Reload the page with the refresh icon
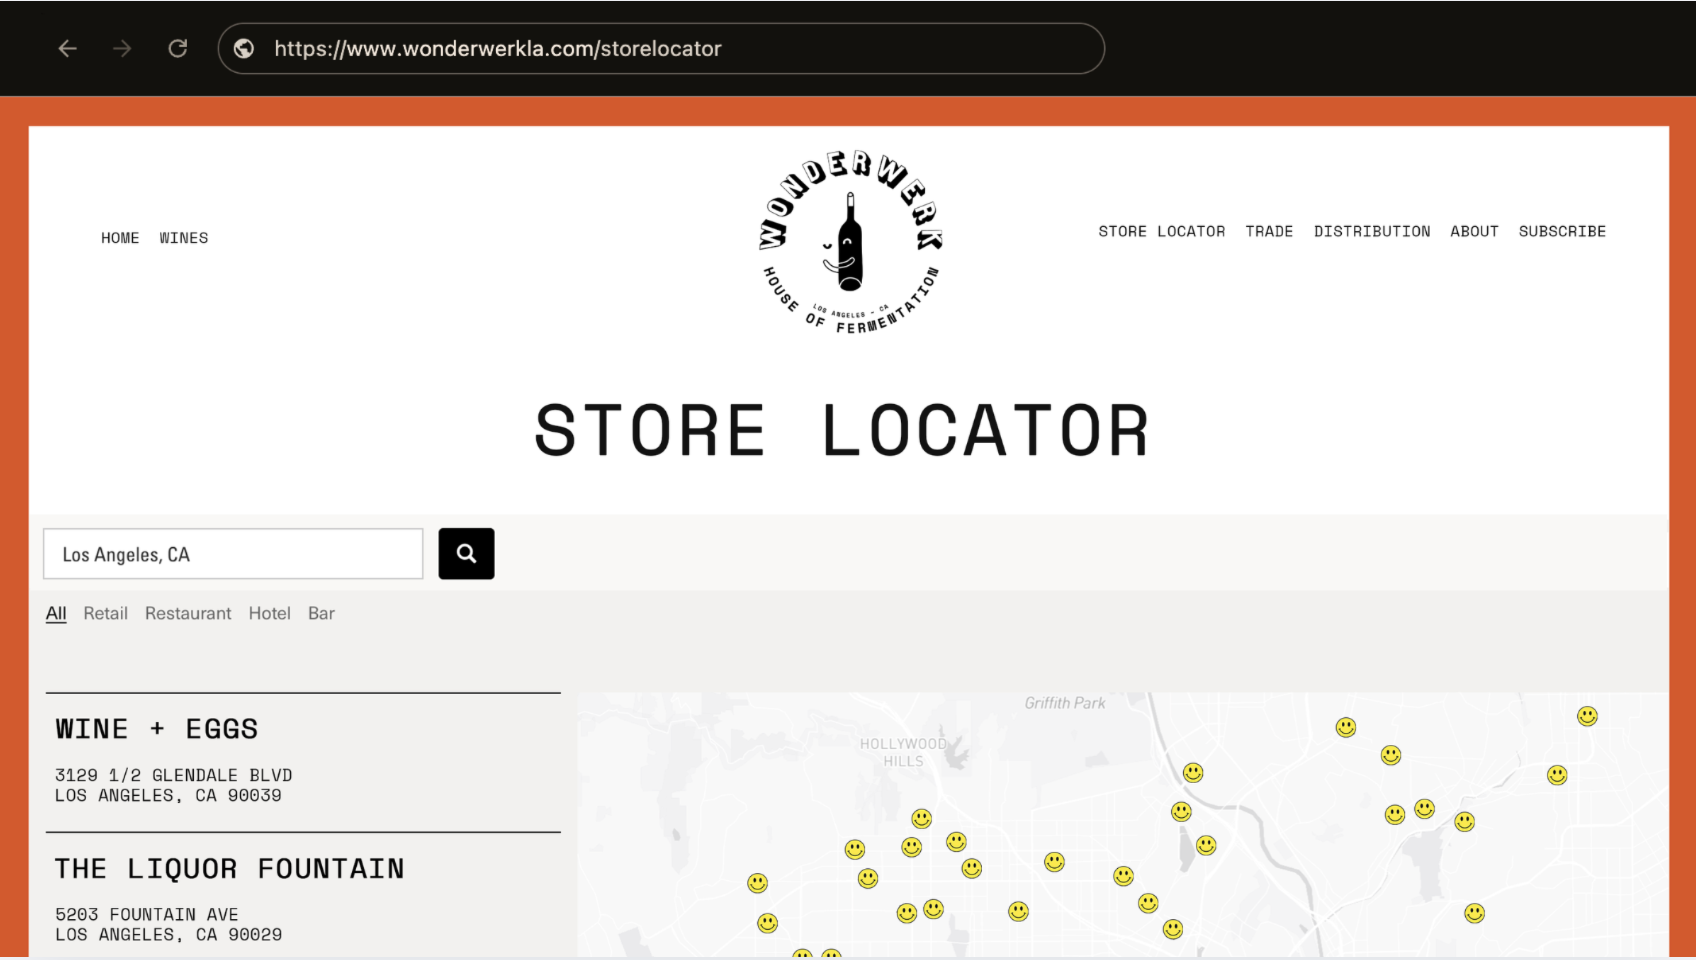This screenshot has height=960, width=1696. (x=178, y=48)
